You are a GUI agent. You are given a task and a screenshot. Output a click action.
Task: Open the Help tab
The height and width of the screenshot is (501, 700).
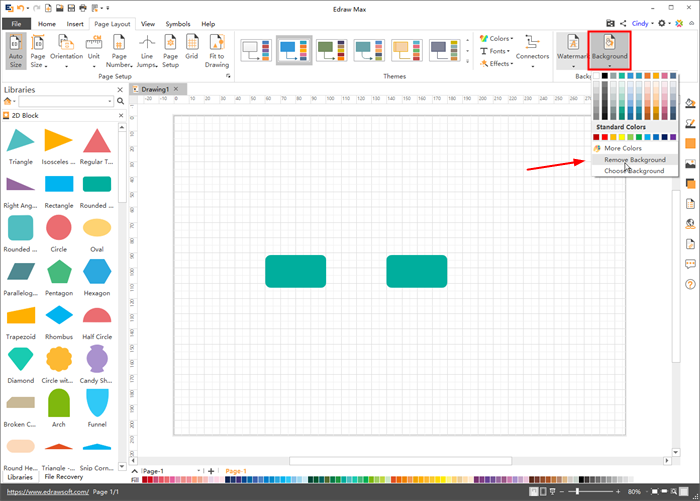pos(208,24)
